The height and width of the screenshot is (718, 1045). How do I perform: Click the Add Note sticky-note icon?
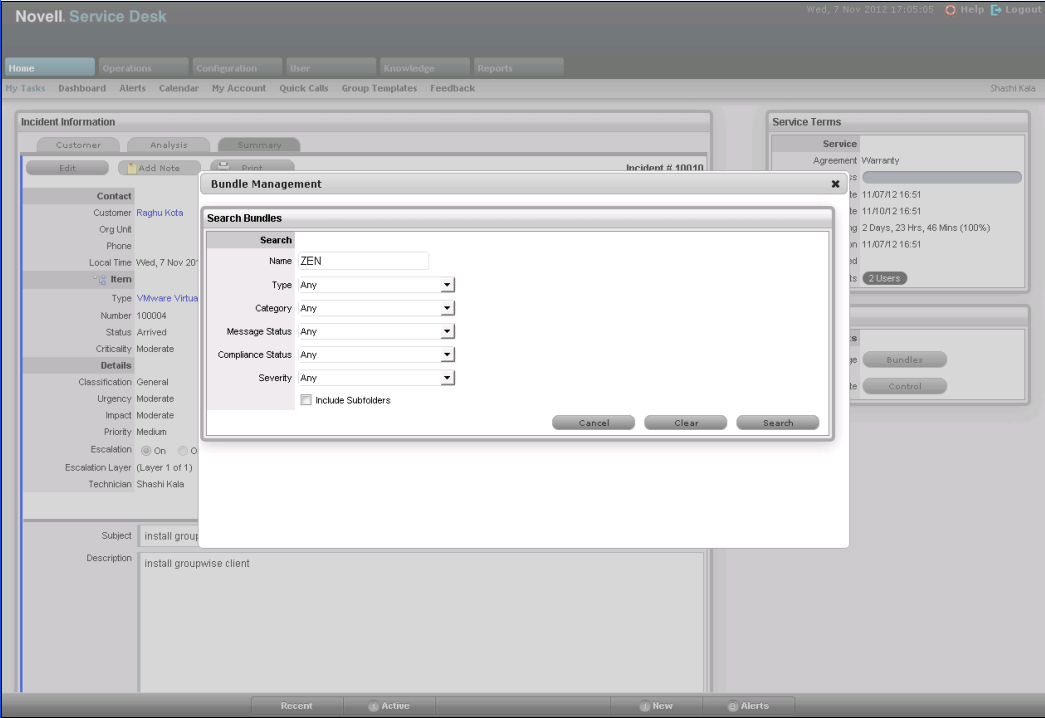coord(129,168)
